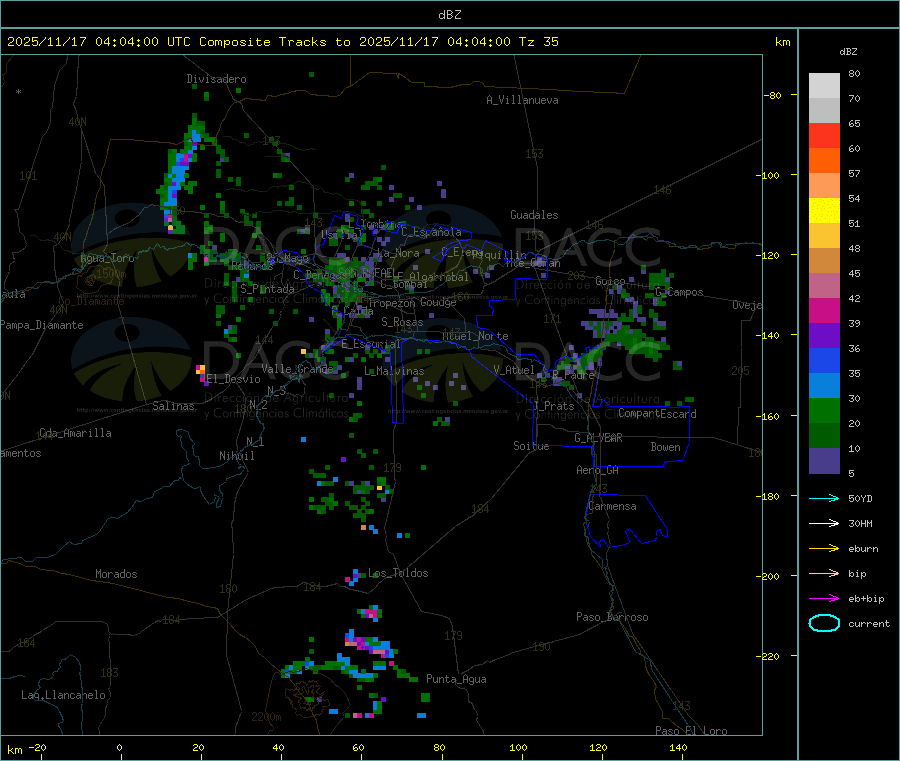Click the Divisadero map label
Screen dimensions: 900x761
coord(216,79)
